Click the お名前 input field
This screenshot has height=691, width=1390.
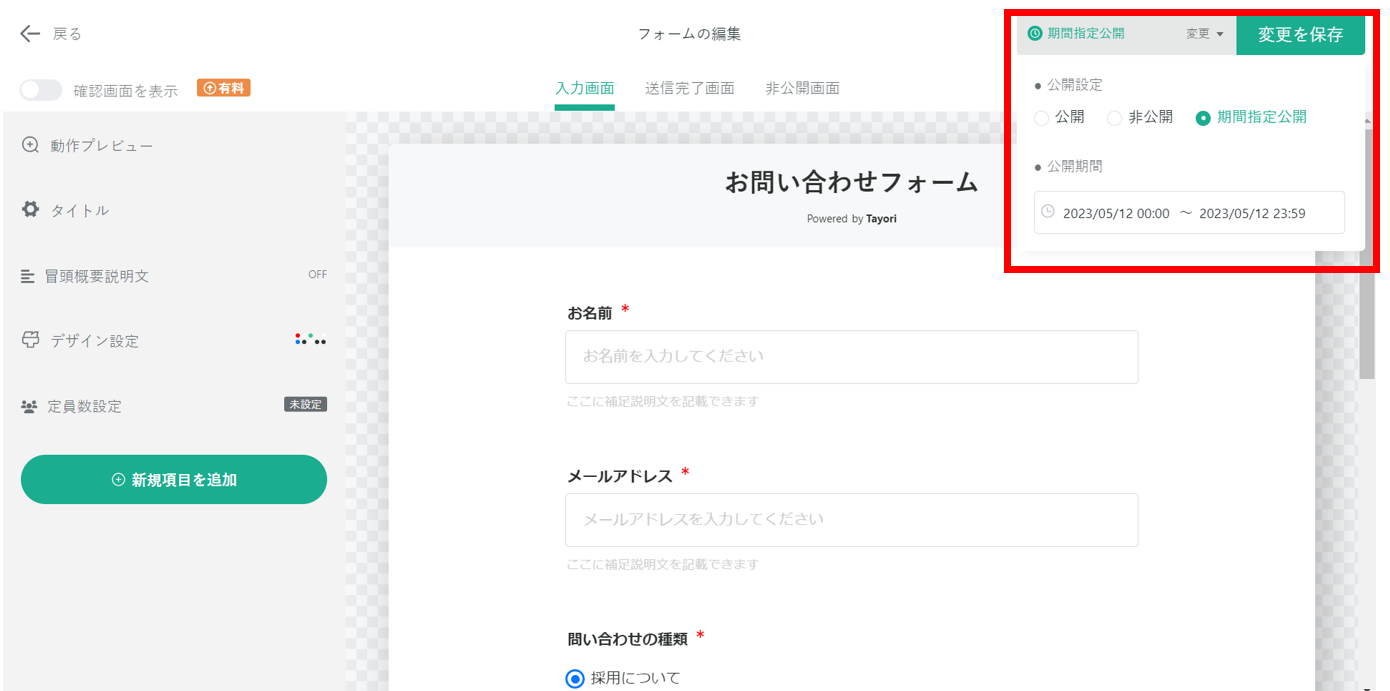click(x=851, y=357)
